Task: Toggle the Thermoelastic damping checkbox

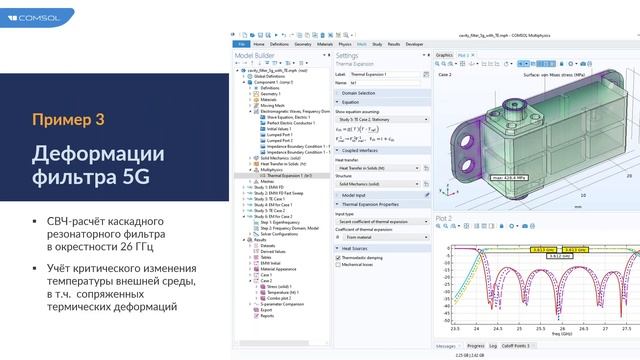Action: pos(338,258)
